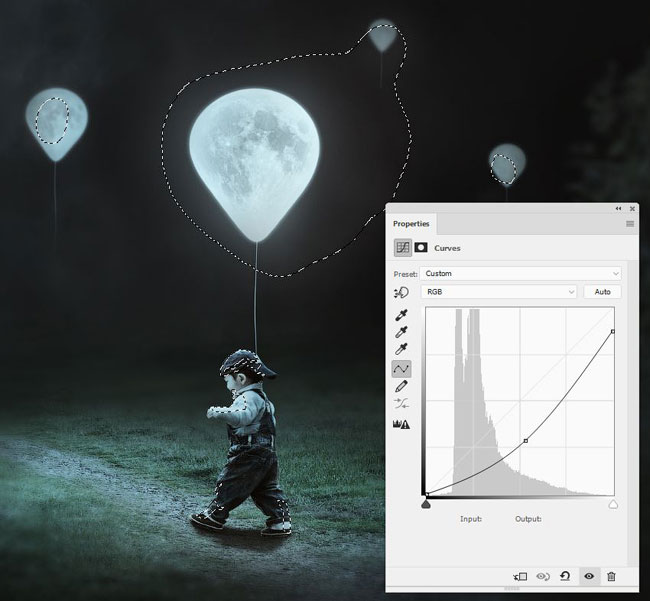View the previous state icon

point(543,576)
